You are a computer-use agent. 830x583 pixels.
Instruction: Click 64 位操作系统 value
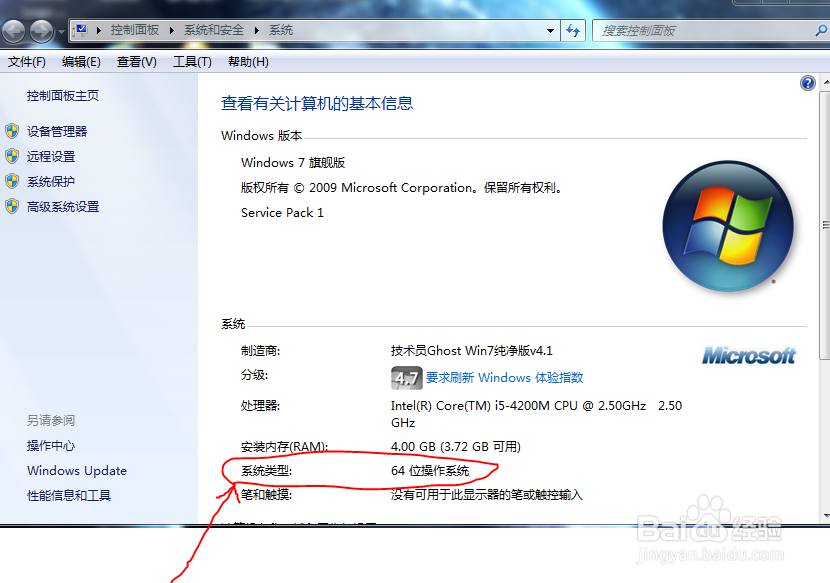[430, 471]
